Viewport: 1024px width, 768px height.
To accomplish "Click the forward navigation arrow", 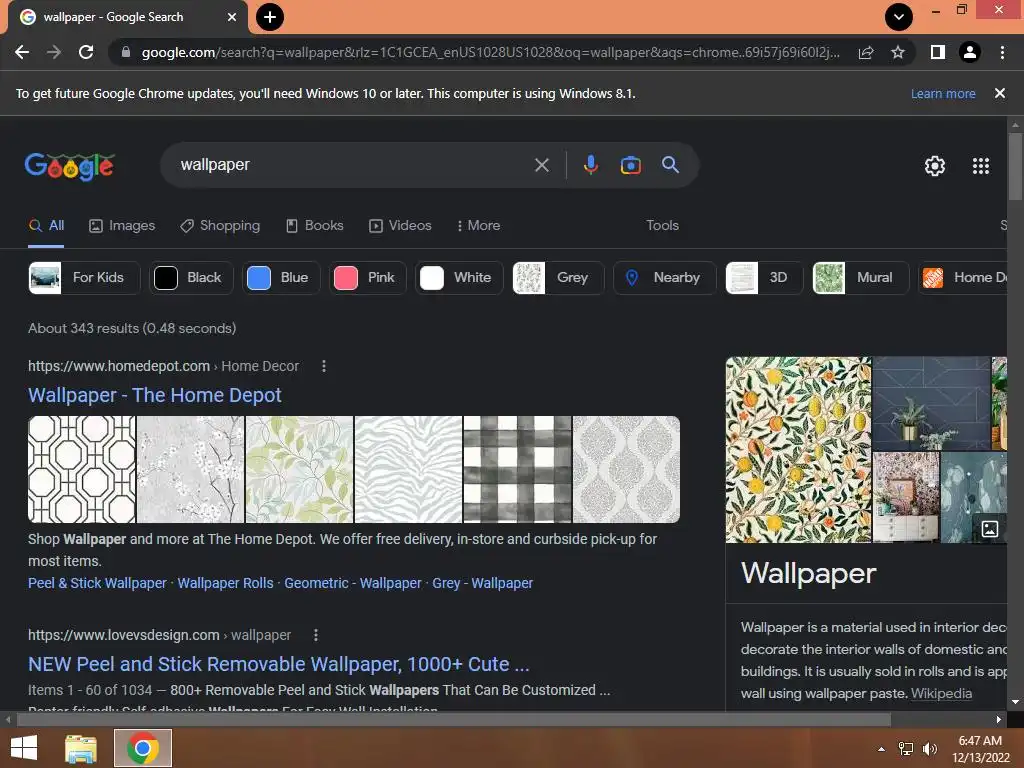I will tap(54, 52).
